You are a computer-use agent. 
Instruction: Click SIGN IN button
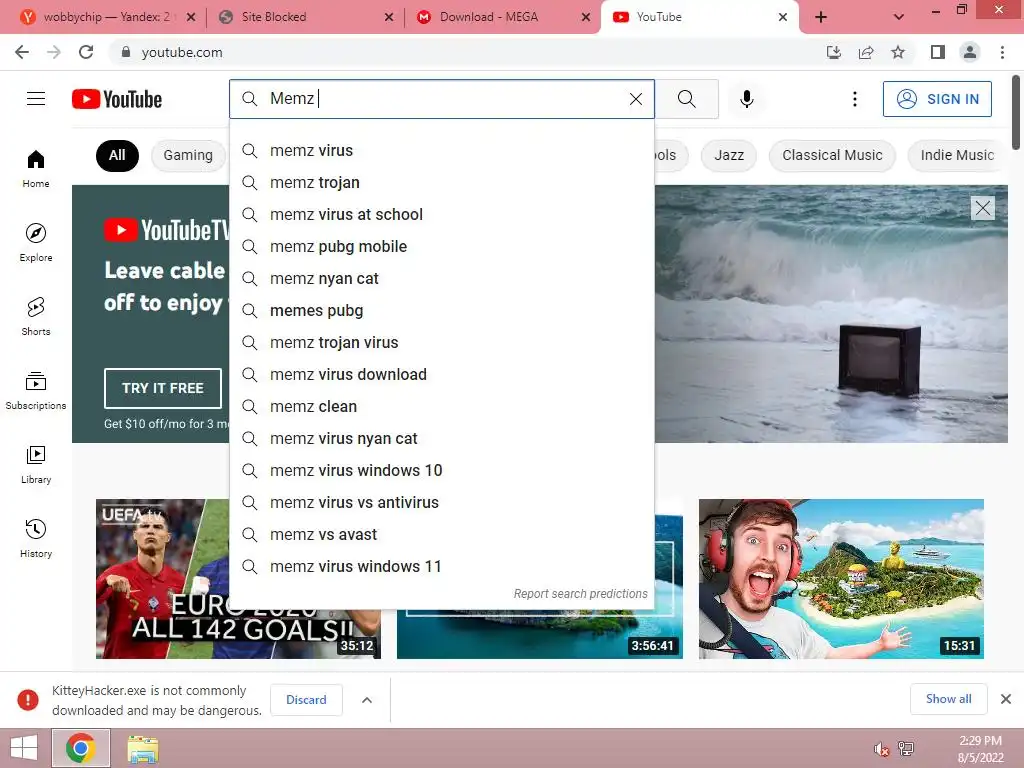tap(937, 99)
